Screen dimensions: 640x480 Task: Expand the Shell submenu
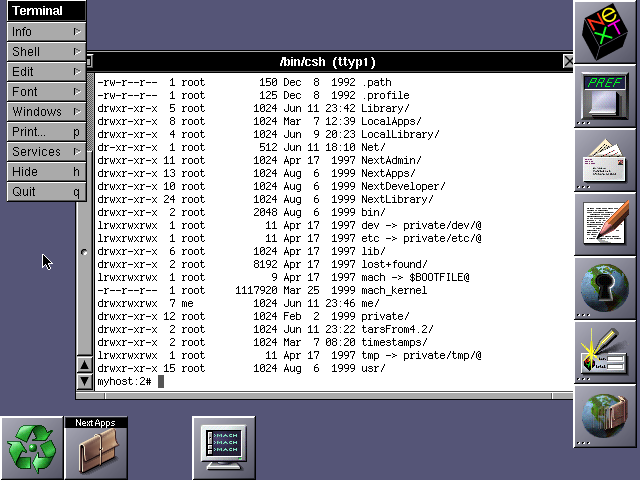(x=46, y=51)
